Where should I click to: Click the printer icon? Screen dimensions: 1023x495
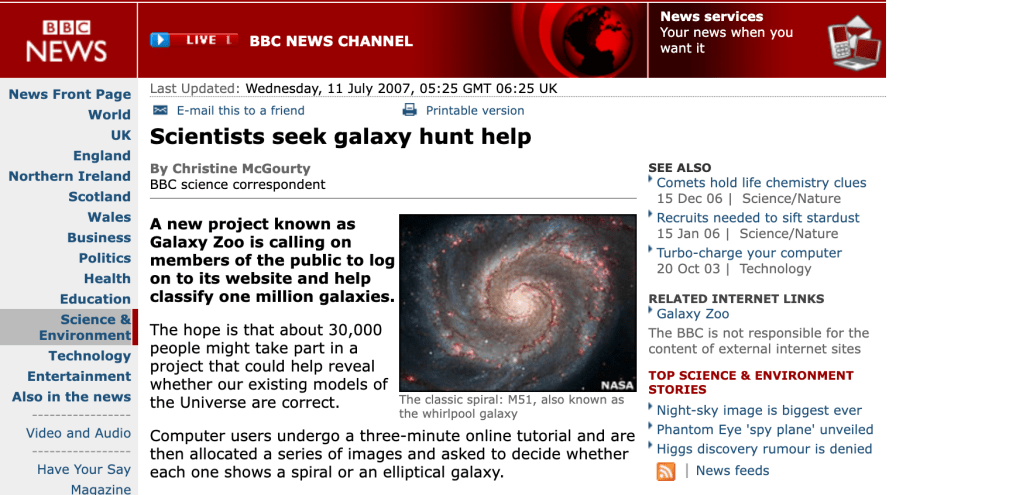coord(409,110)
